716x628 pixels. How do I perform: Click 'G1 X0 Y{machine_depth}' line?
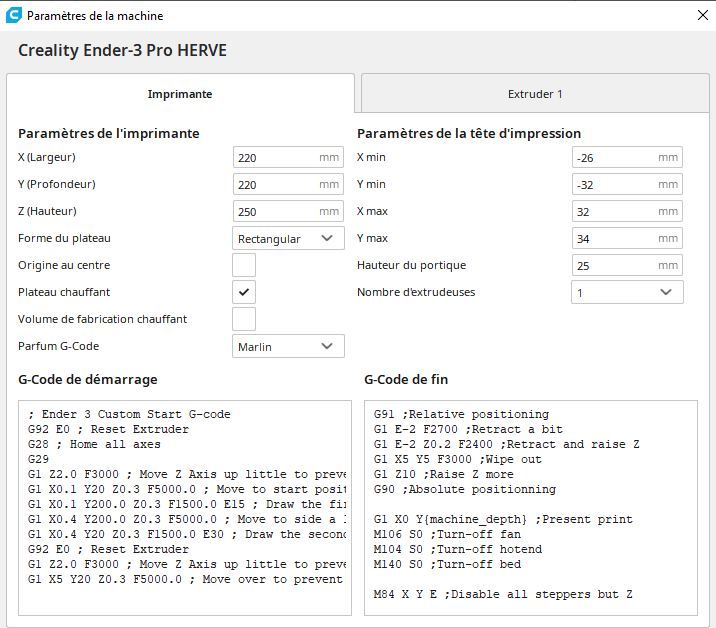coord(503,519)
